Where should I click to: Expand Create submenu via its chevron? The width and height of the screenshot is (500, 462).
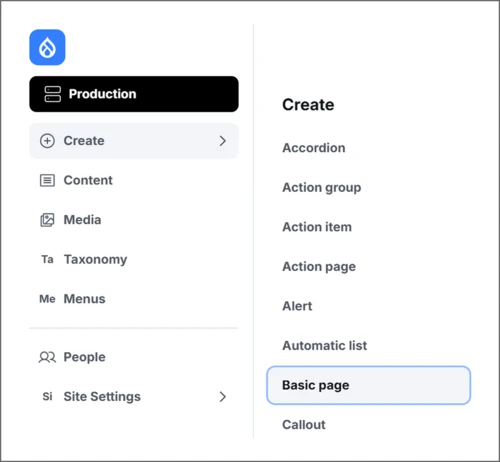pyautogui.click(x=223, y=141)
